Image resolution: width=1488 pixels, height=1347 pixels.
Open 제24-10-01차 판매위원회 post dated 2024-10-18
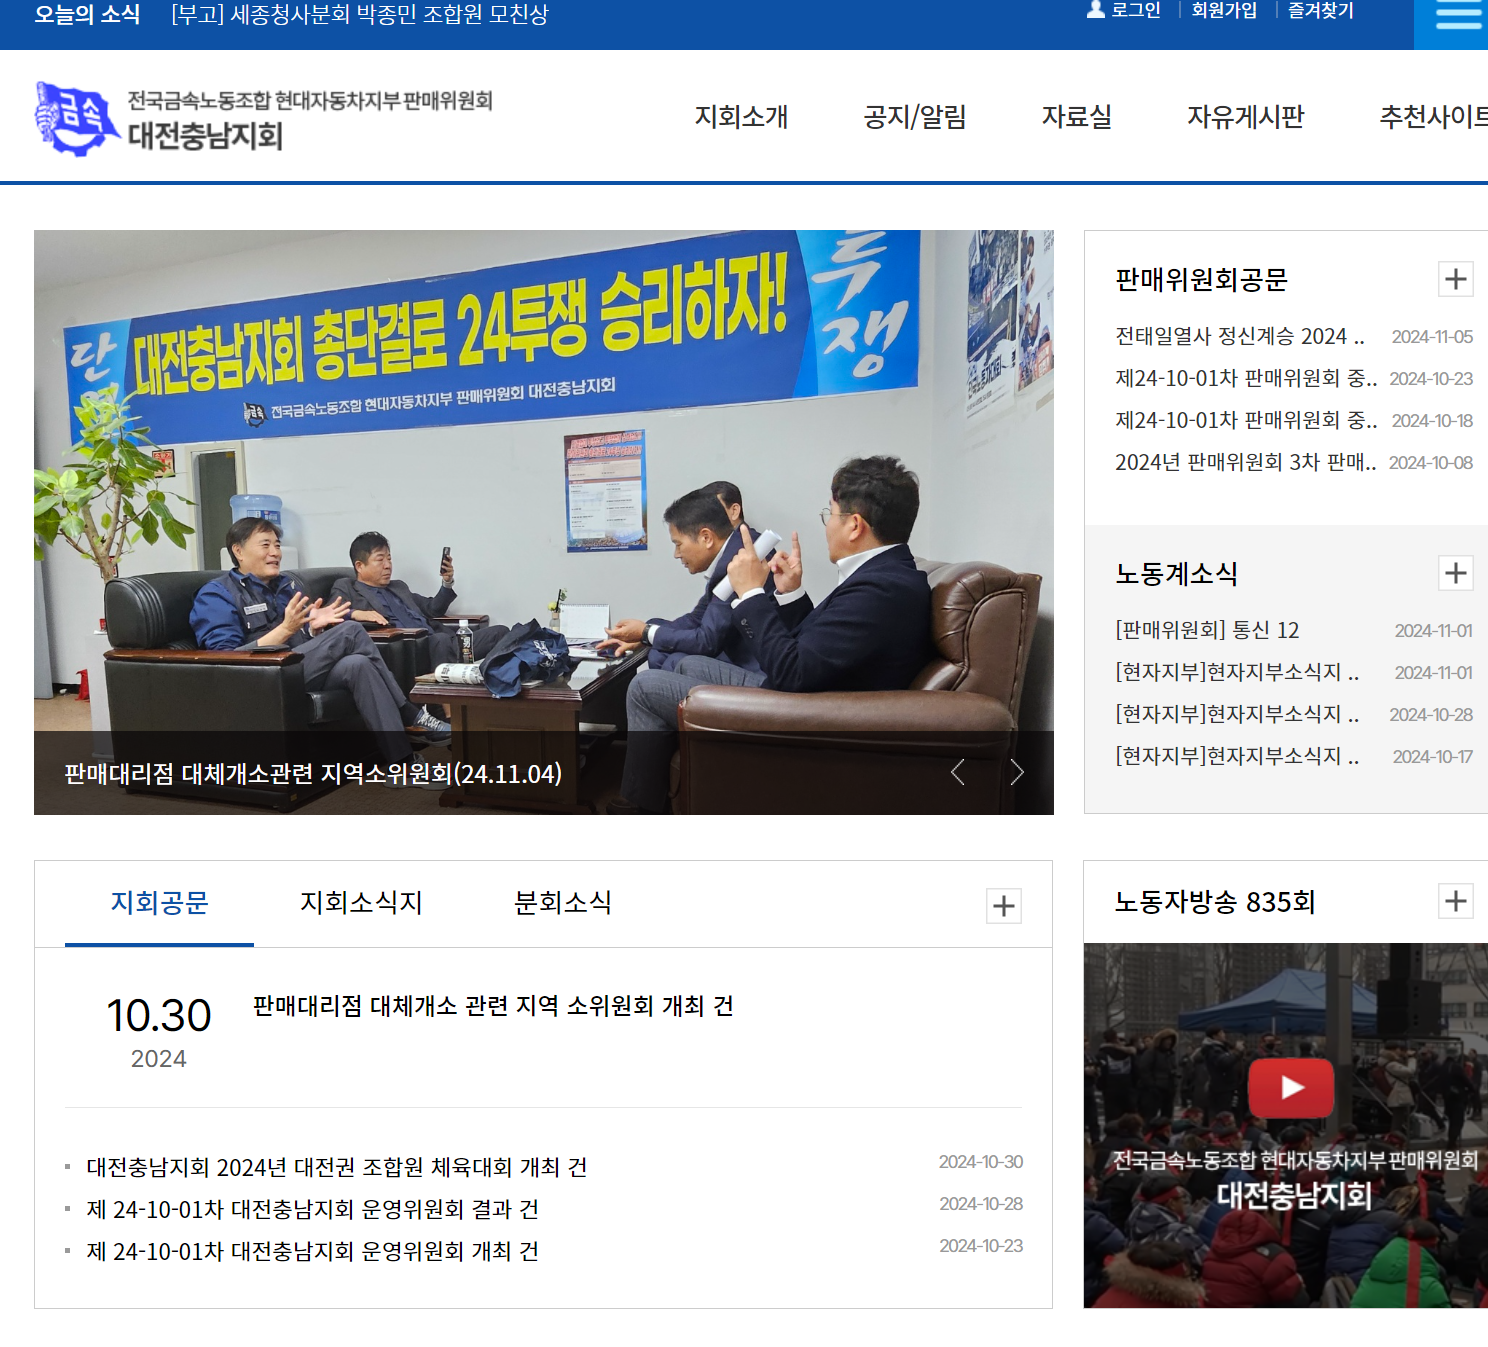click(1246, 421)
